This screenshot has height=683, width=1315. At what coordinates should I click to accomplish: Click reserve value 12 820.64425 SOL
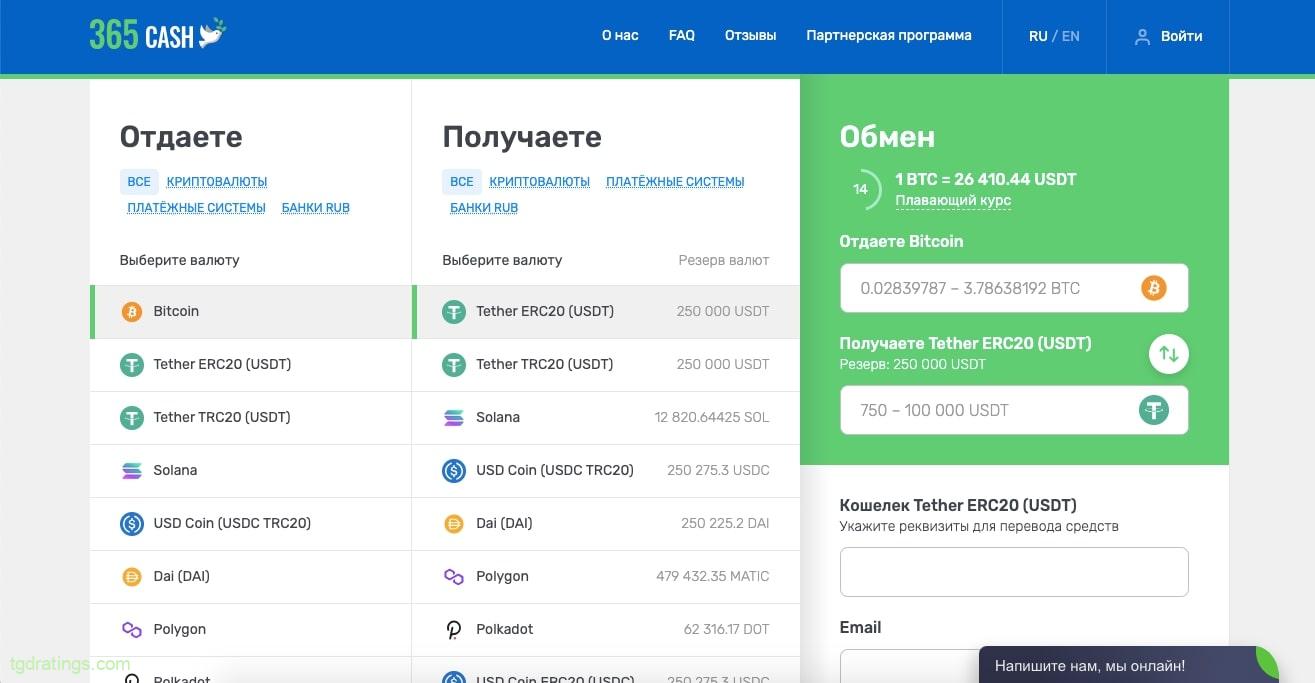[712, 418]
